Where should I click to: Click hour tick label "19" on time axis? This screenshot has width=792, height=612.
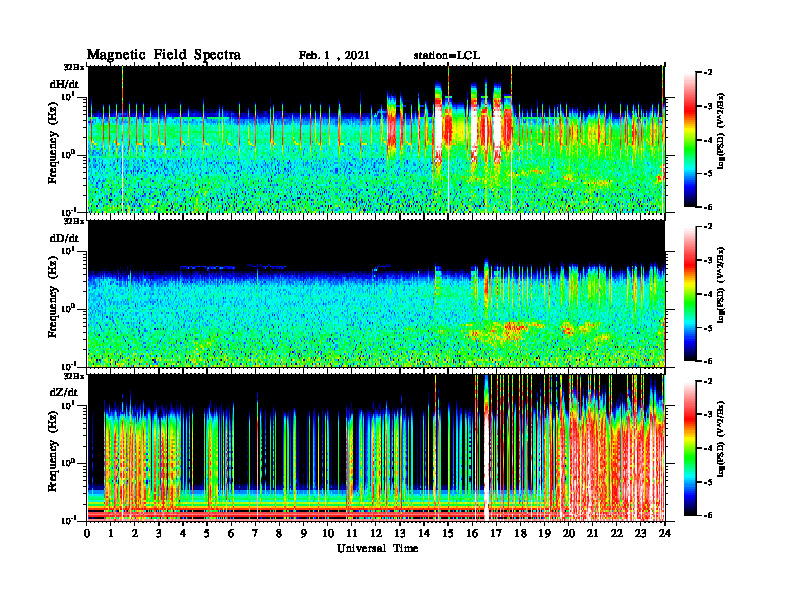(x=544, y=533)
